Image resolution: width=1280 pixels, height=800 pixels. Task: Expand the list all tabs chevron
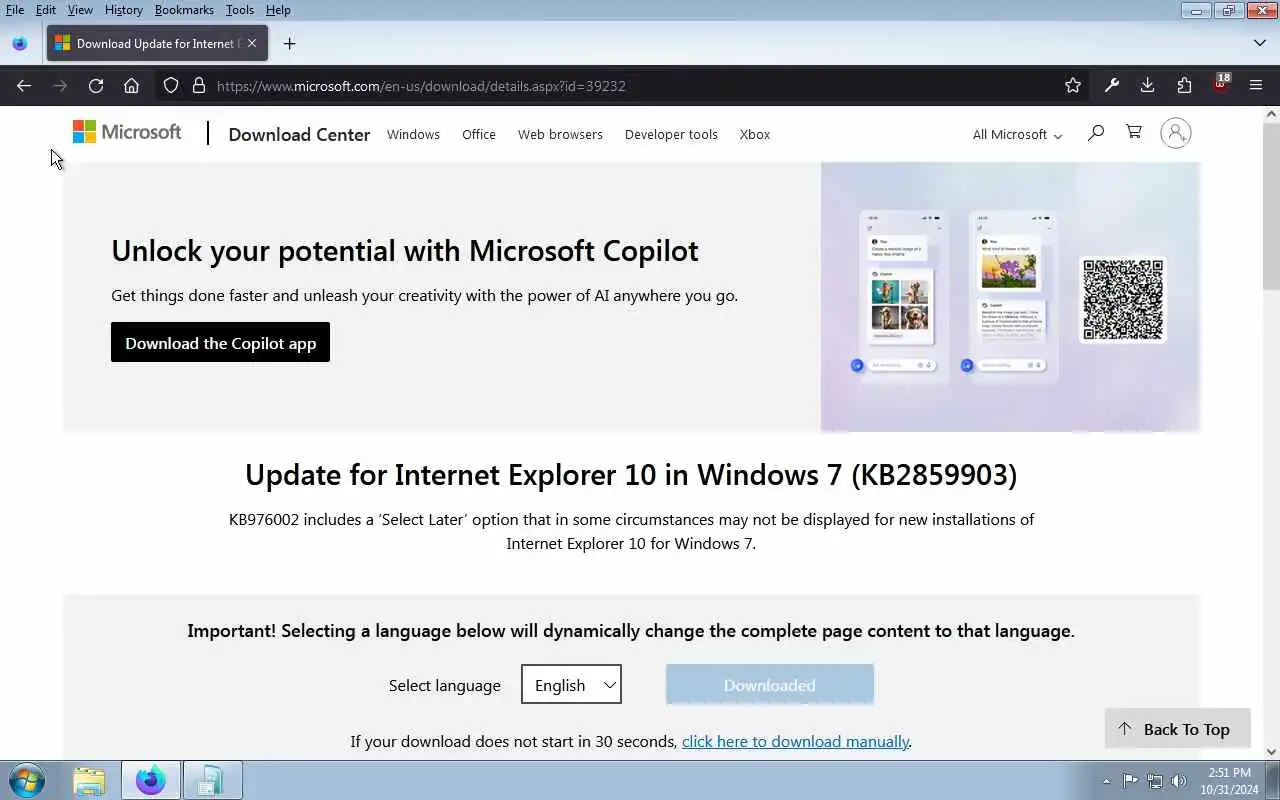[x=1259, y=43]
